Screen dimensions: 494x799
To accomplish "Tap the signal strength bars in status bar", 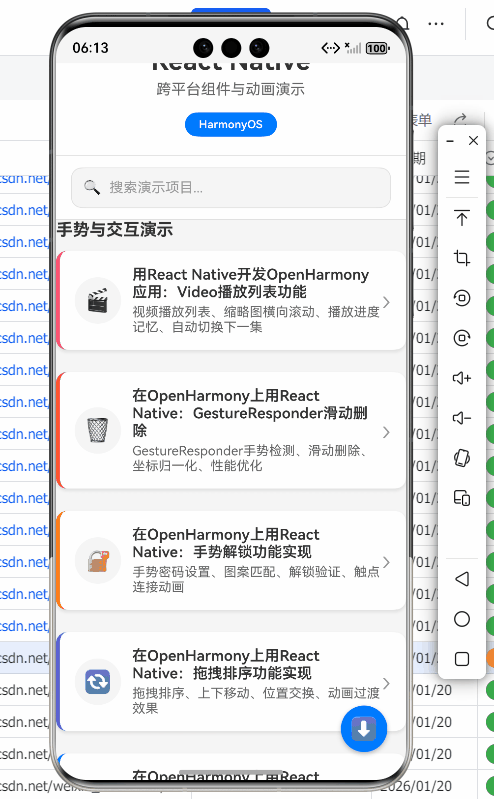I will pos(353,48).
